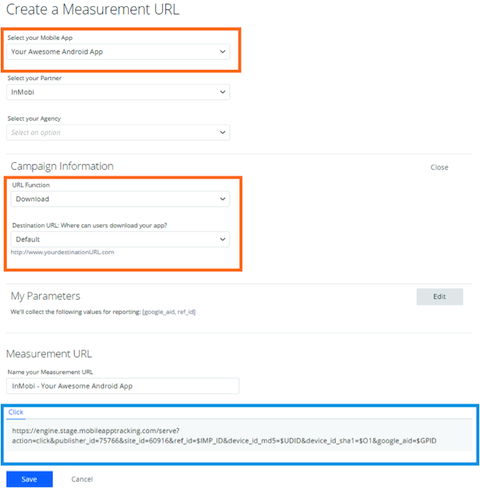This screenshot has width=480, height=498.
Task: Click the Campaign Information heading
Action: (62, 166)
